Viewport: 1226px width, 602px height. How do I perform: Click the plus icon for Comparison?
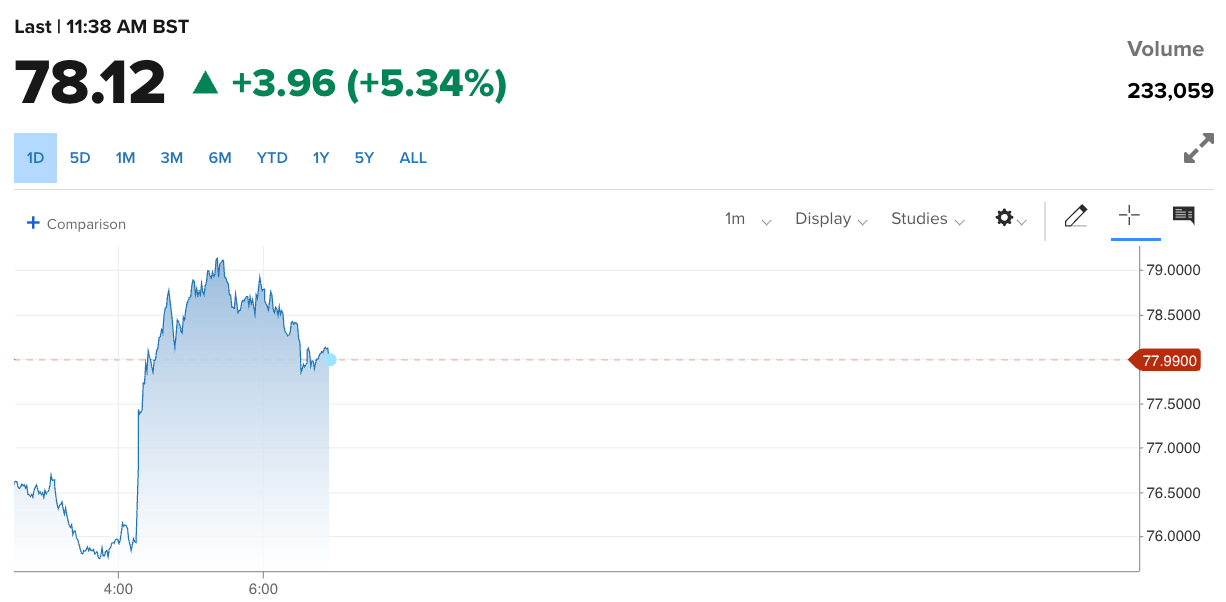33,223
